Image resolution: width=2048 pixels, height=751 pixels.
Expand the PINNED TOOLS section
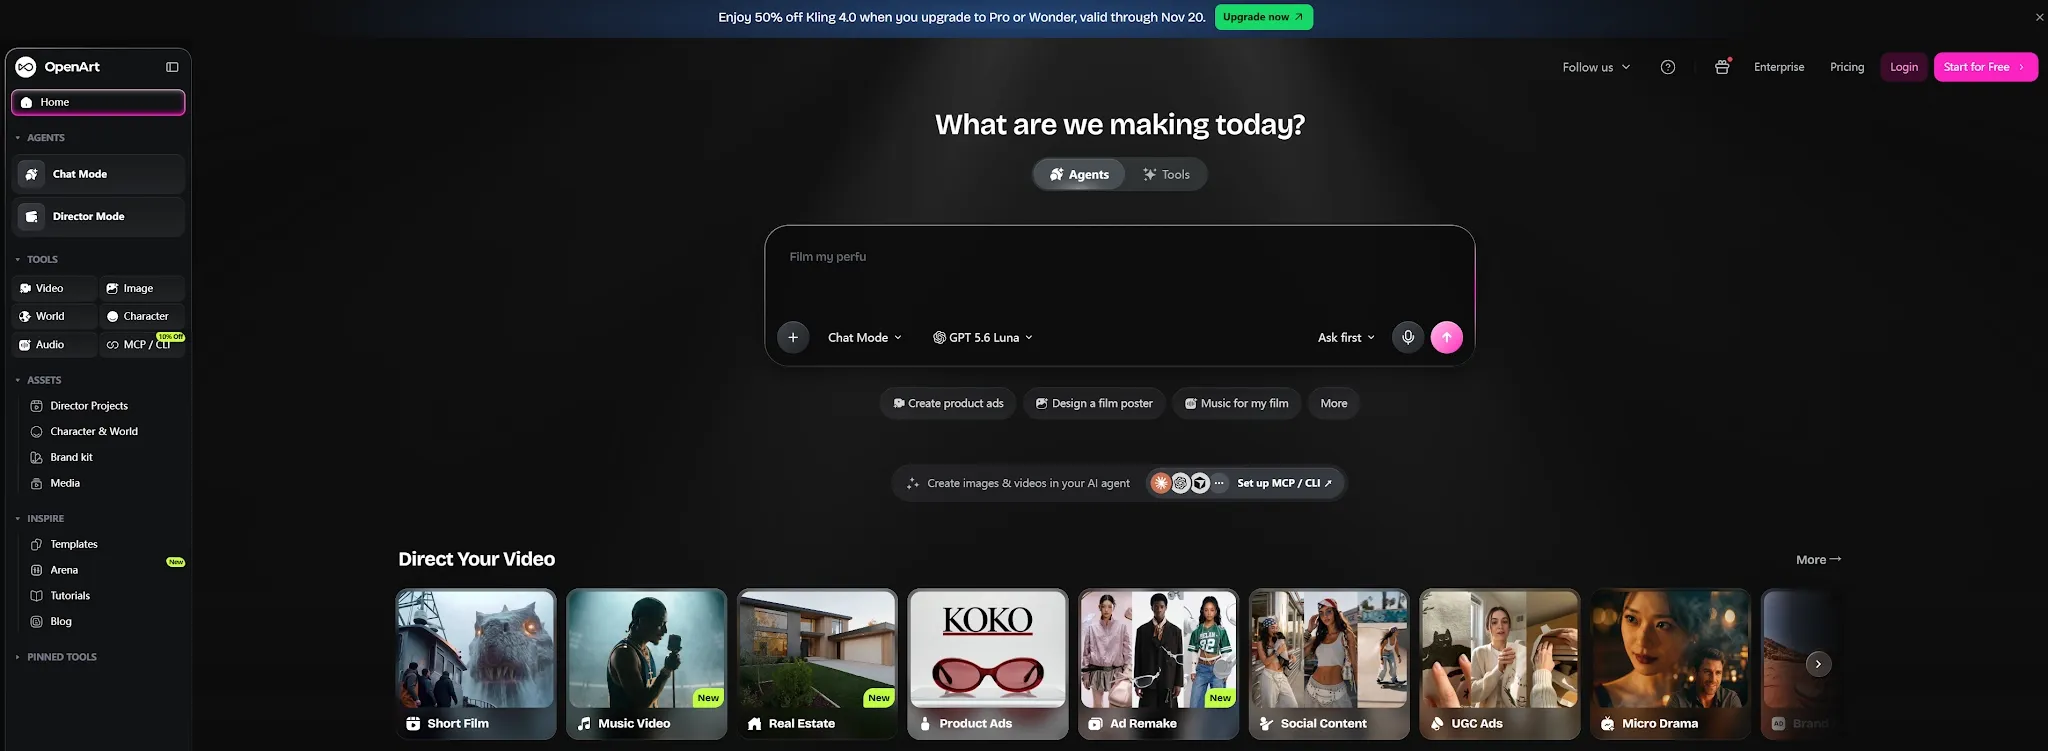coord(57,657)
